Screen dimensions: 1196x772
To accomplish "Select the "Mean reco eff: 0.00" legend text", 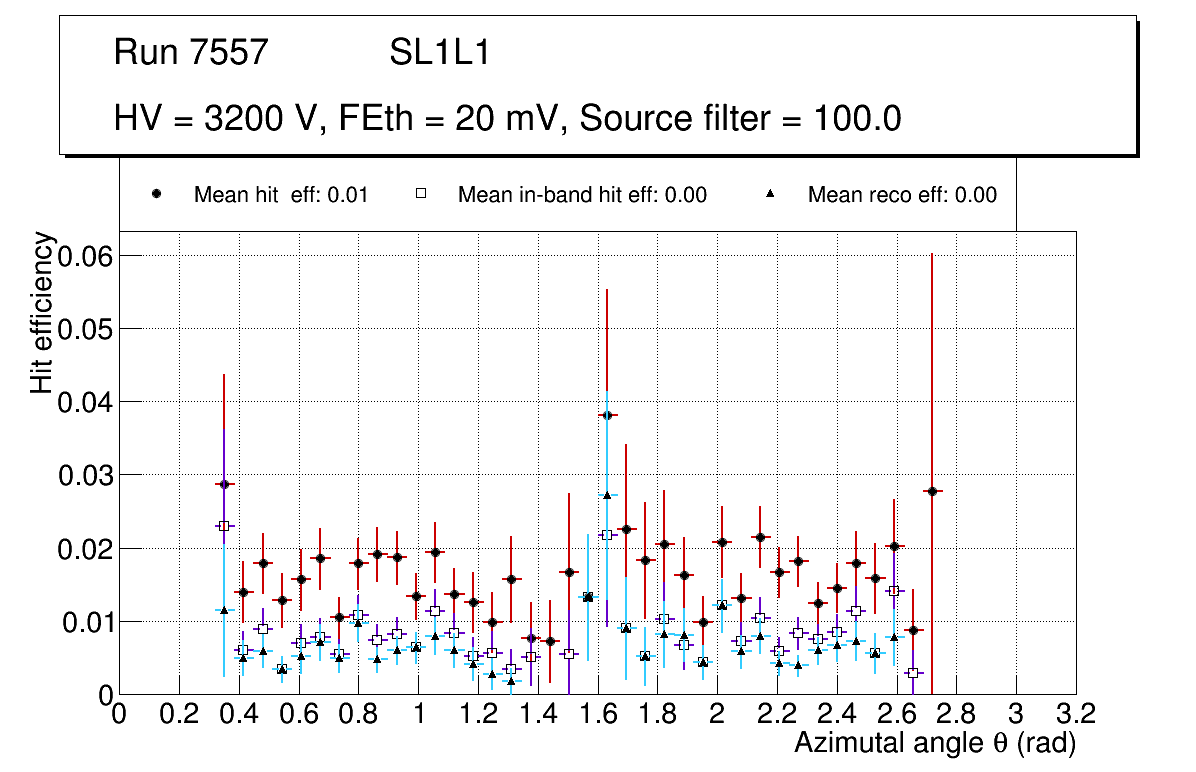I will click(902, 195).
